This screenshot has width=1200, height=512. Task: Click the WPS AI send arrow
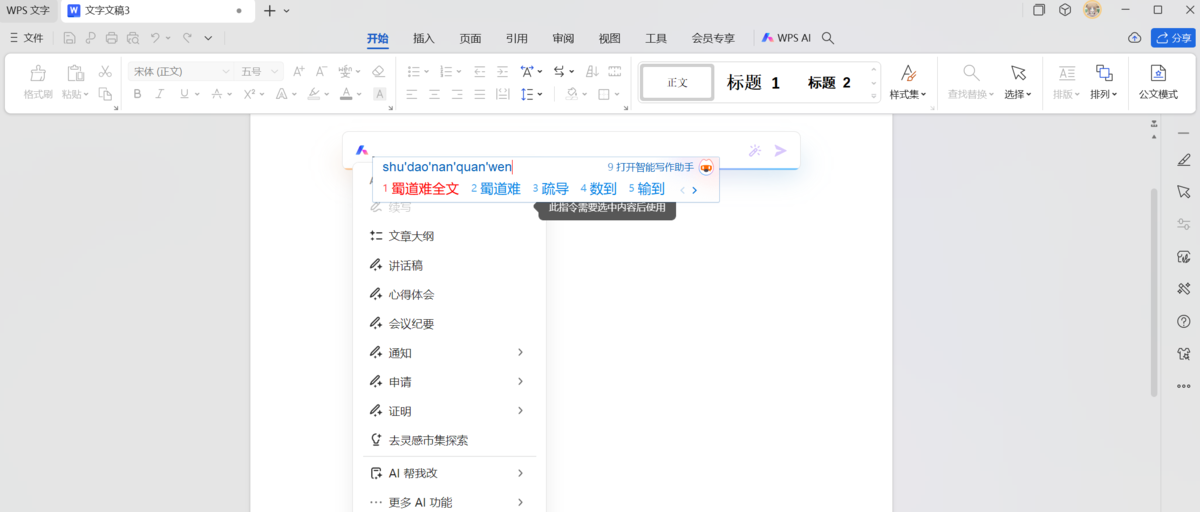[780, 151]
